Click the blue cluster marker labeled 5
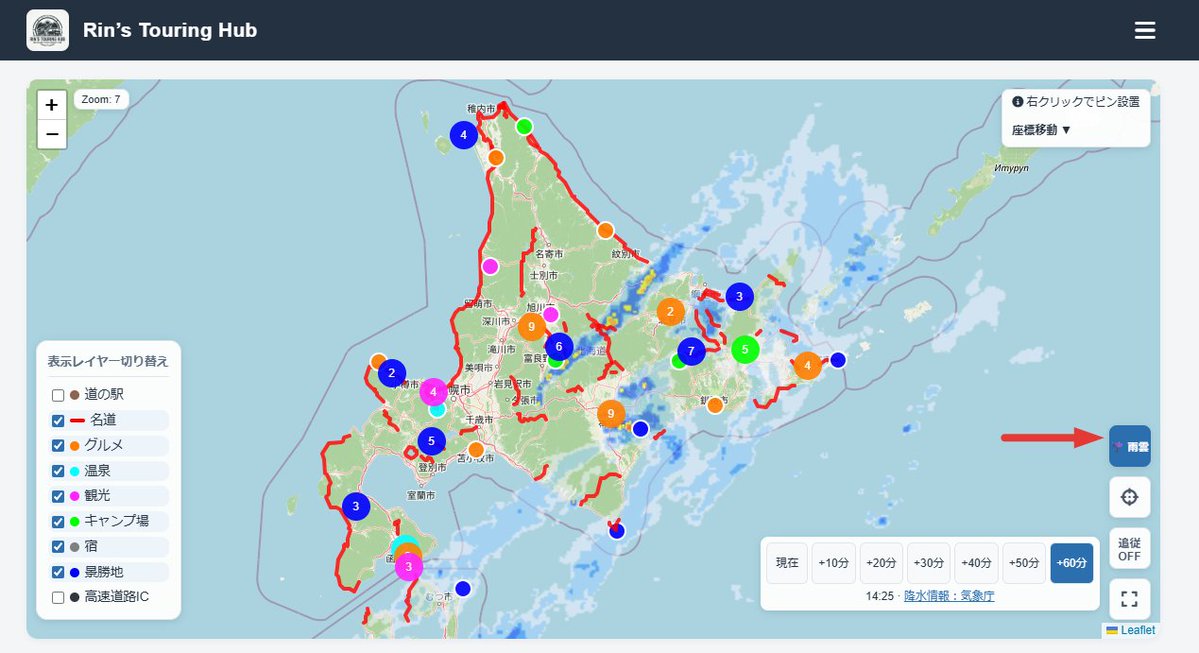 [431, 441]
